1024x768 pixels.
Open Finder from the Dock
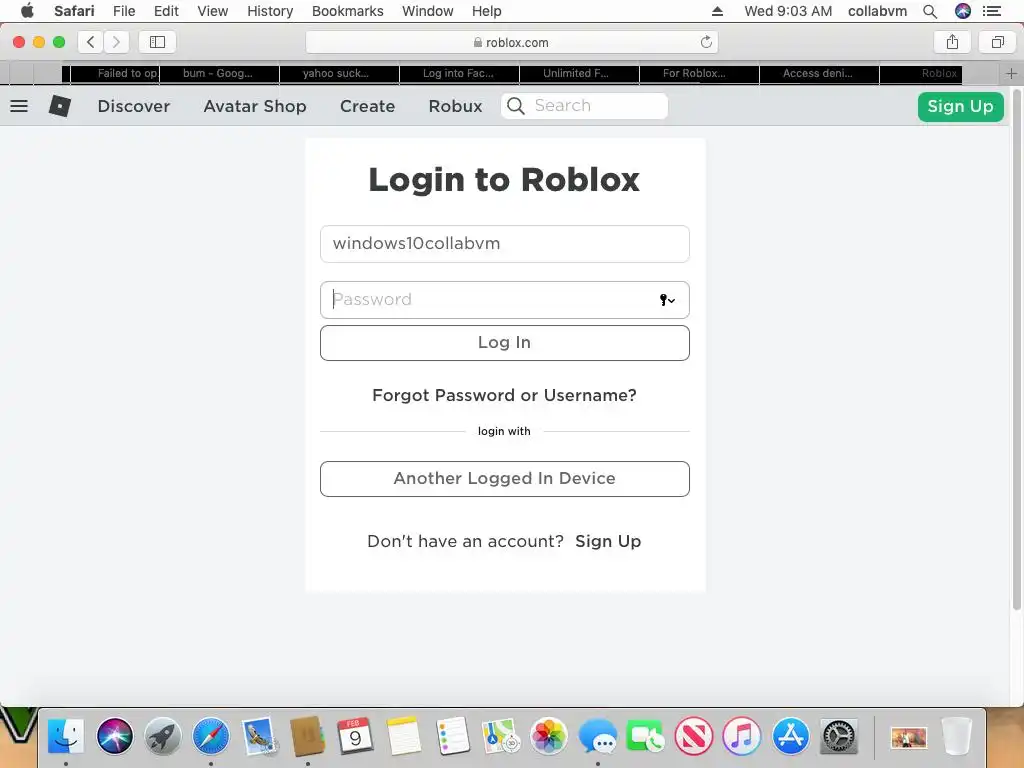[66, 736]
